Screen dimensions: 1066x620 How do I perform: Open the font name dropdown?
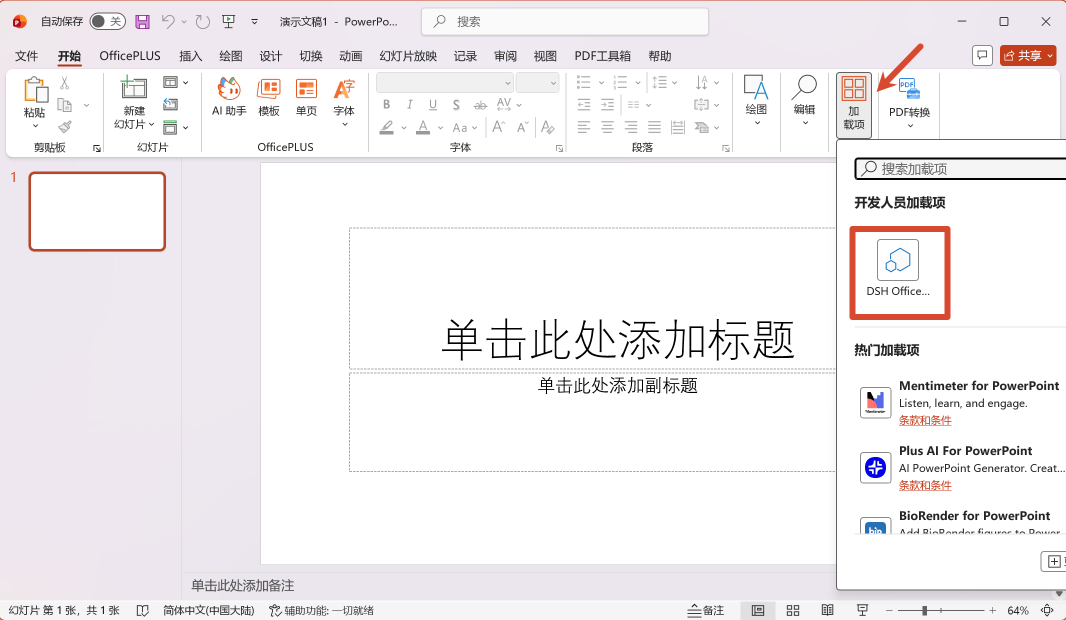(508, 83)
